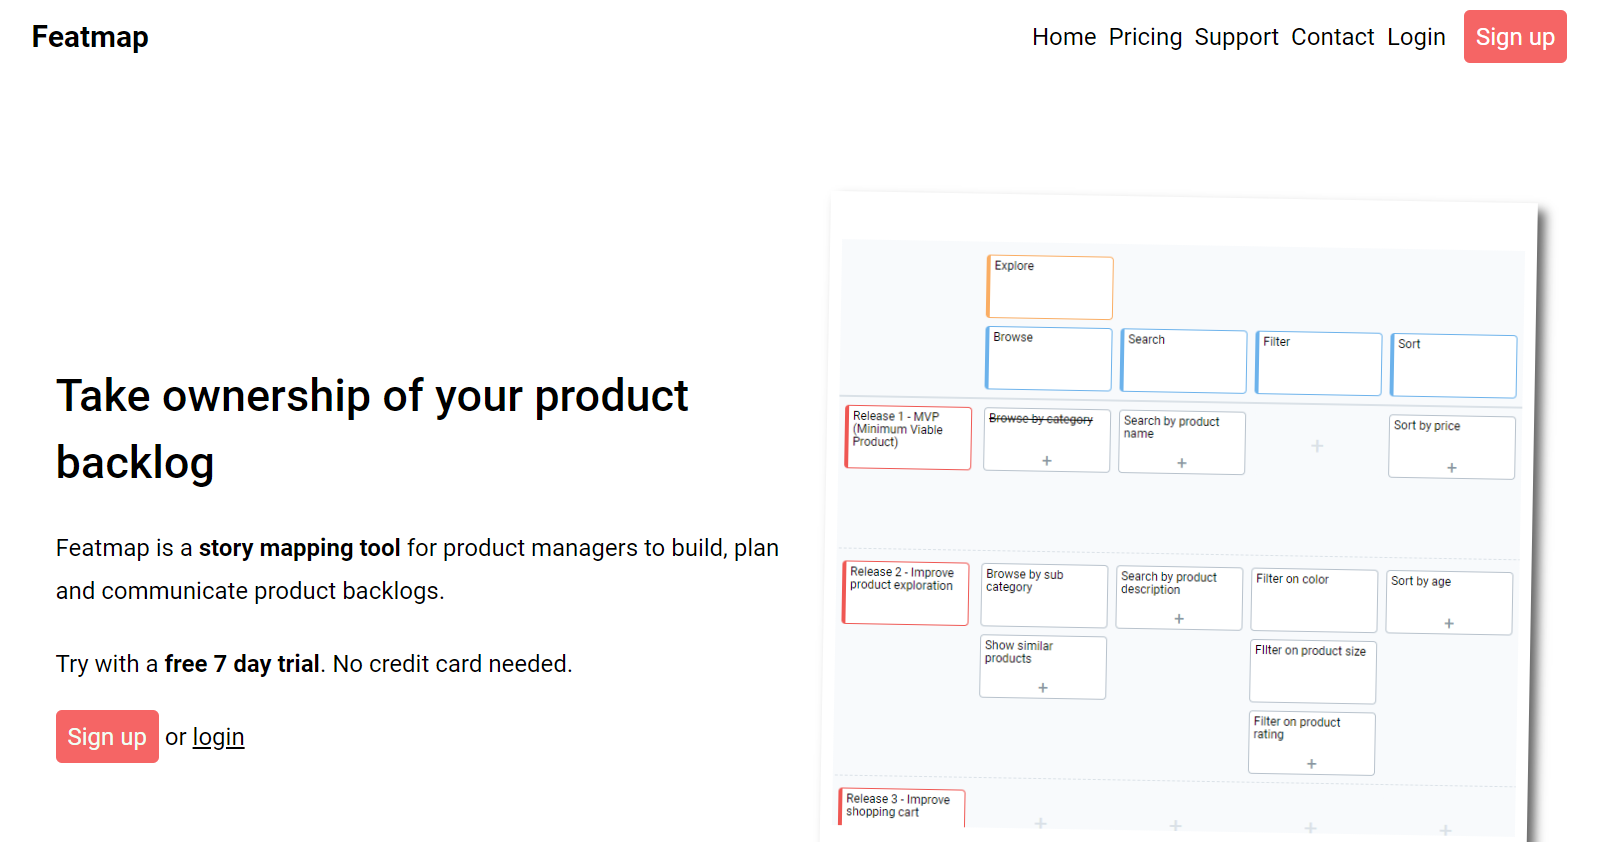Open the Home page
This screenshot has width=1605, height=842.
coord(1063,37)
